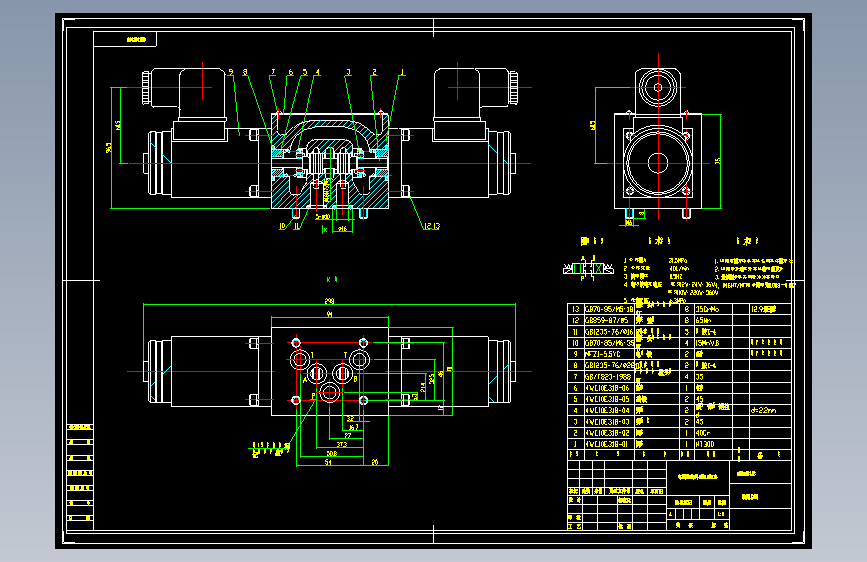Pick the balloon label 11 below the valve body
This screenshot has height=562, width=867.
coord(297,226)
